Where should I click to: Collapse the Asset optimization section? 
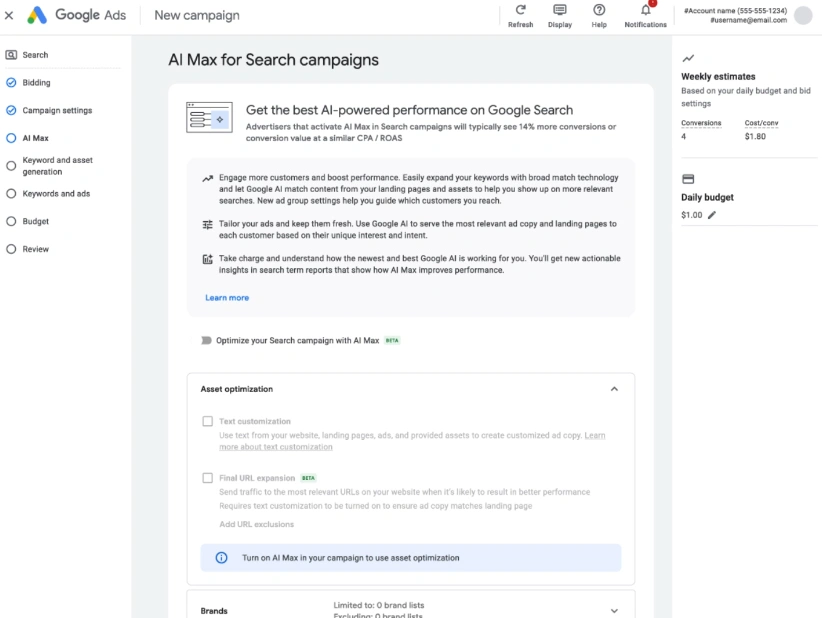point(614,389)
